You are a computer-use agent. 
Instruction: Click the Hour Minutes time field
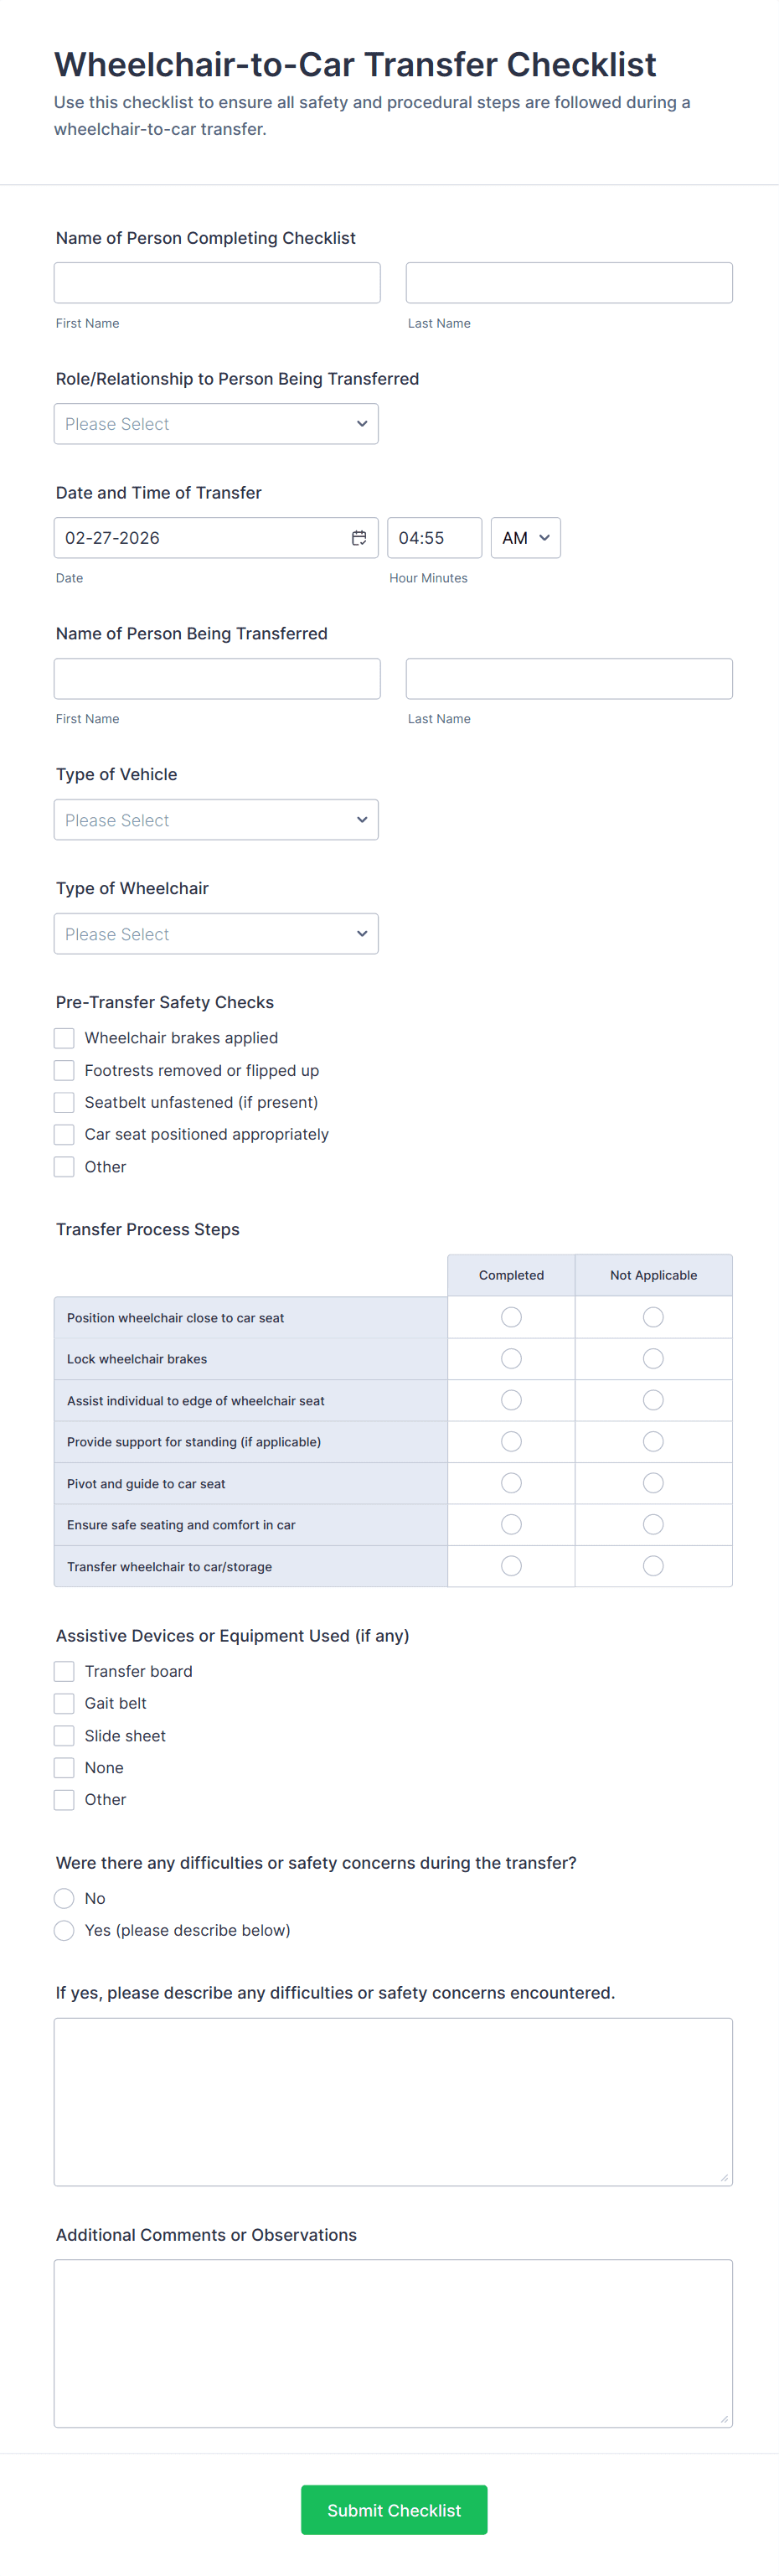pos(434,538)
